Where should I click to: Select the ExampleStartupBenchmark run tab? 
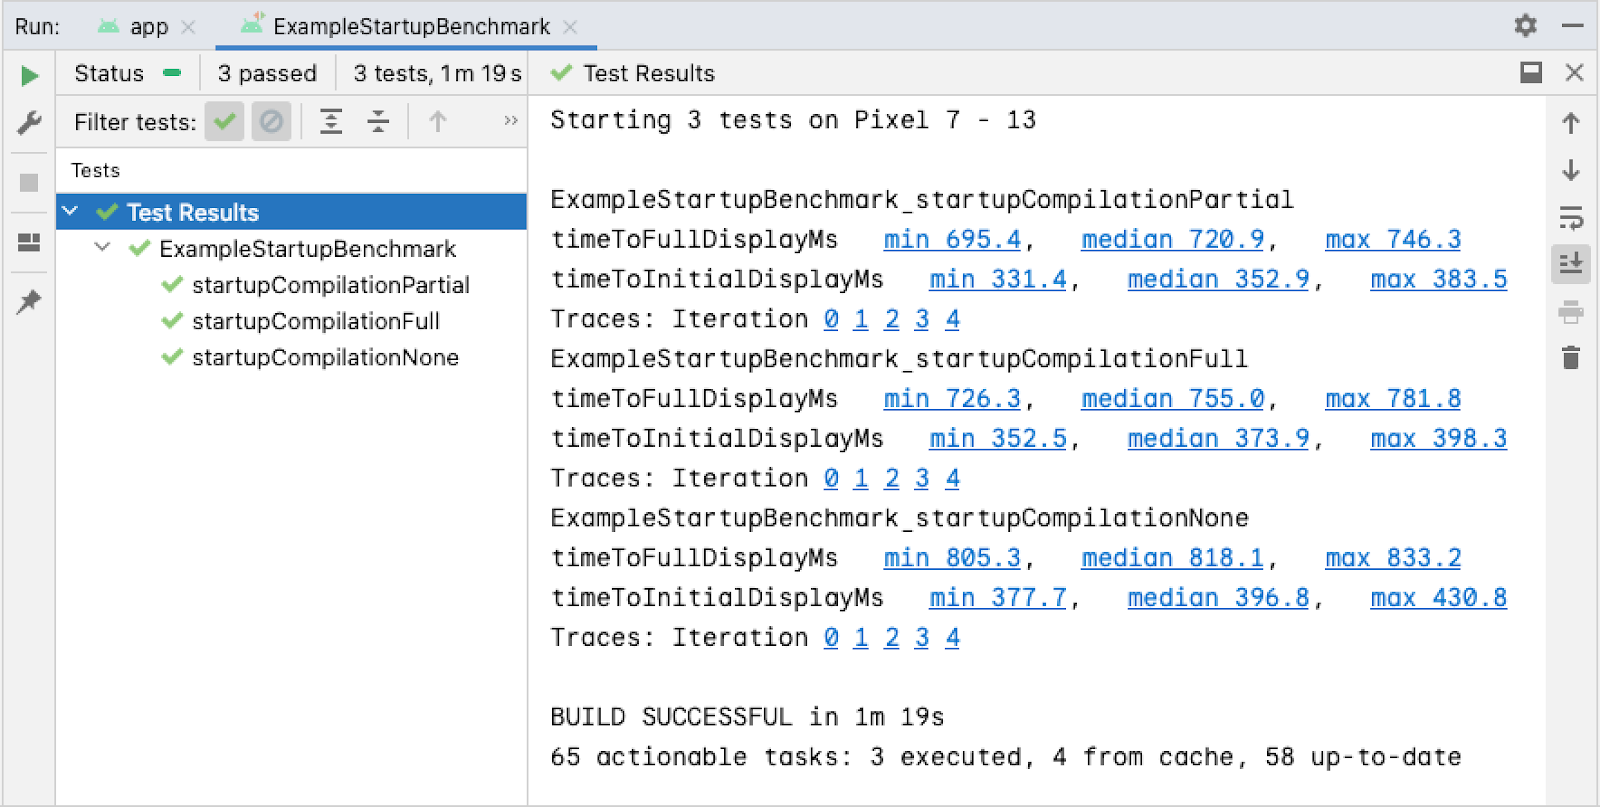point(410,27)
